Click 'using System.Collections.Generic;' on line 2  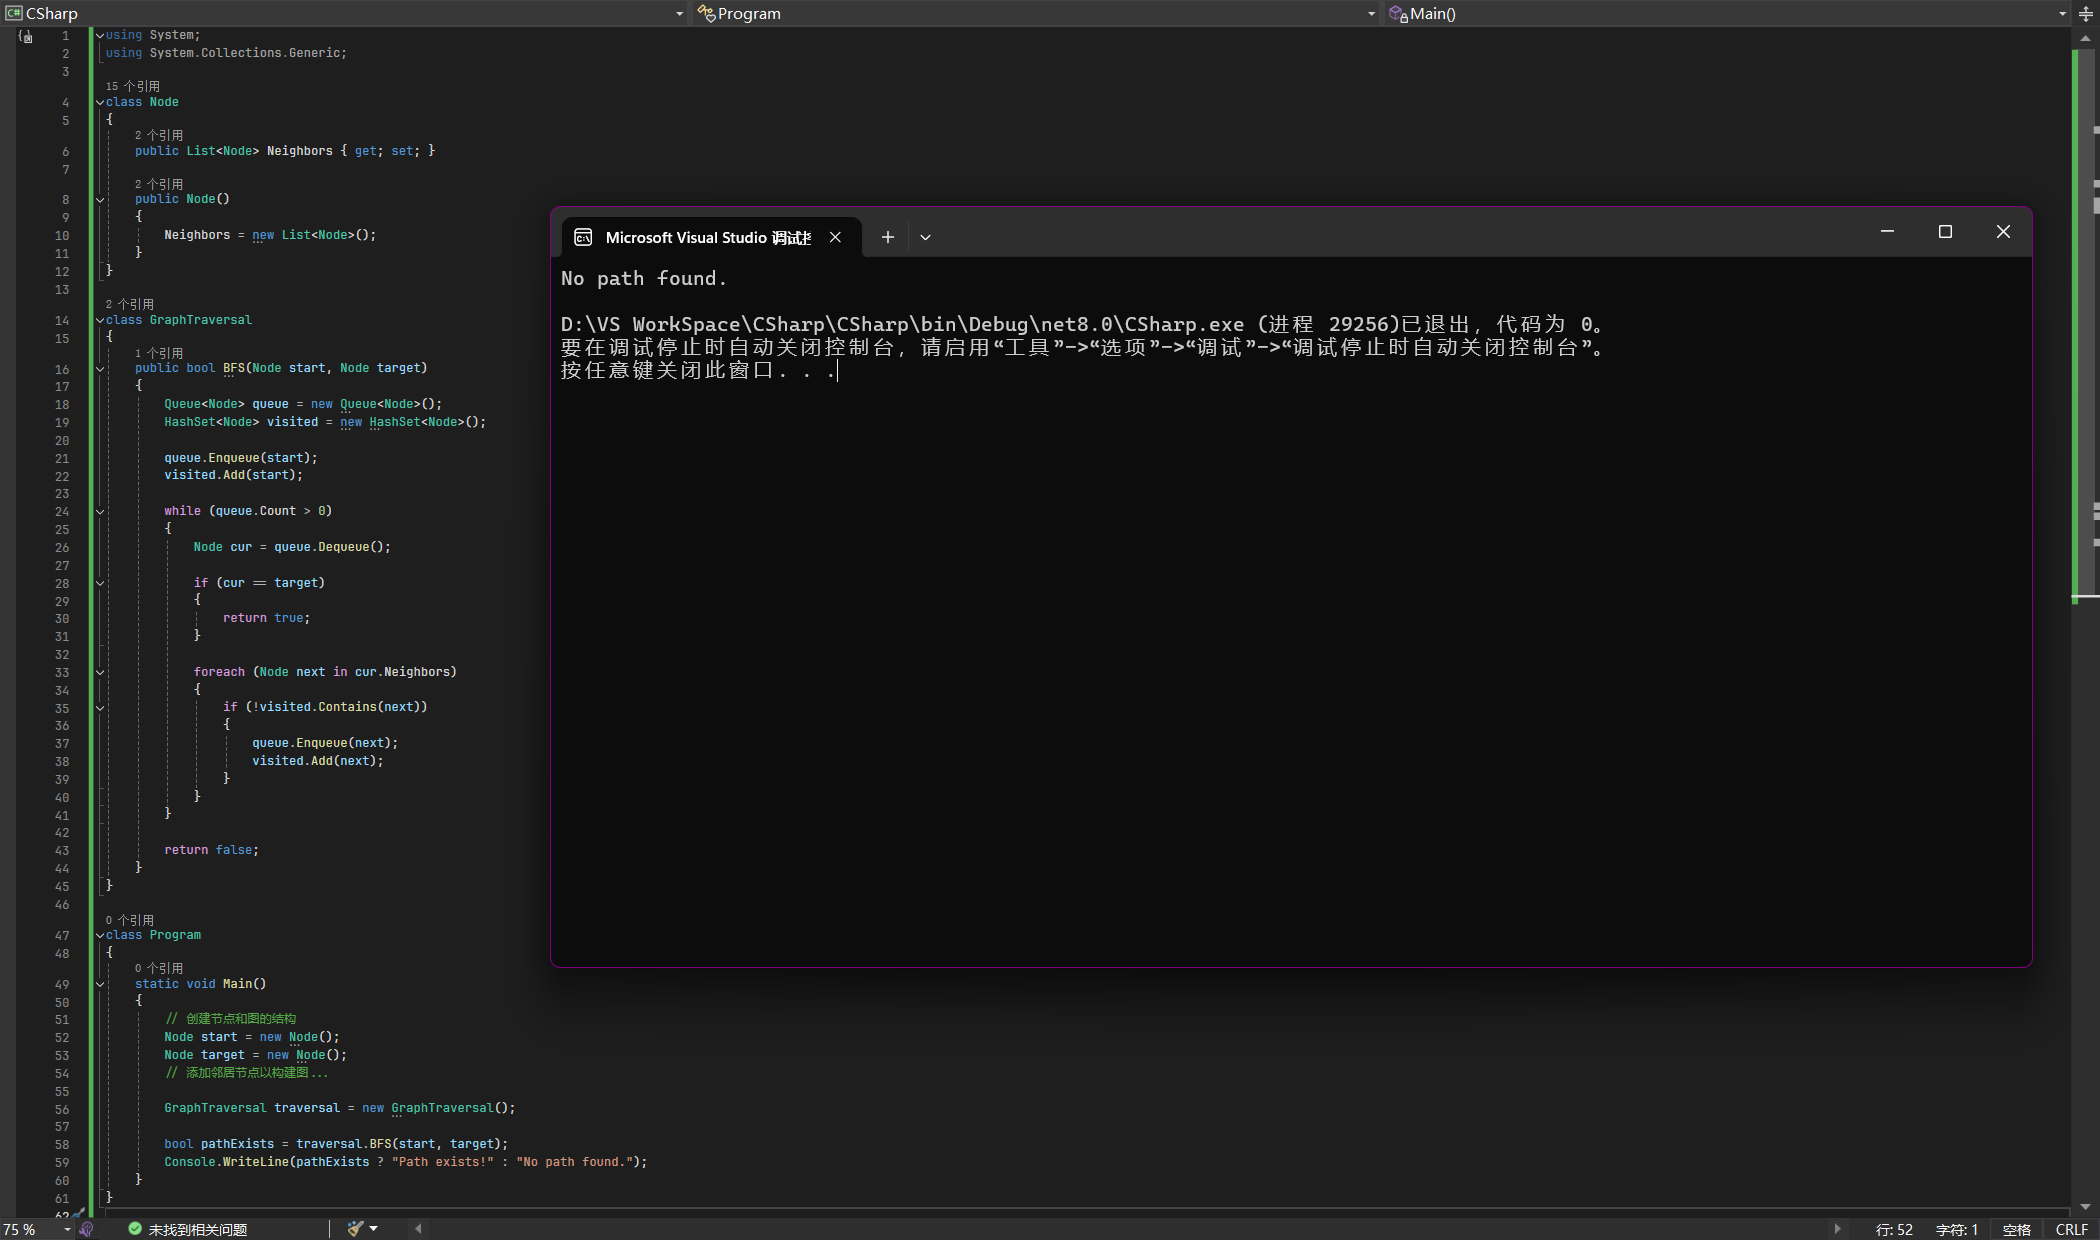tap(226, 53)
